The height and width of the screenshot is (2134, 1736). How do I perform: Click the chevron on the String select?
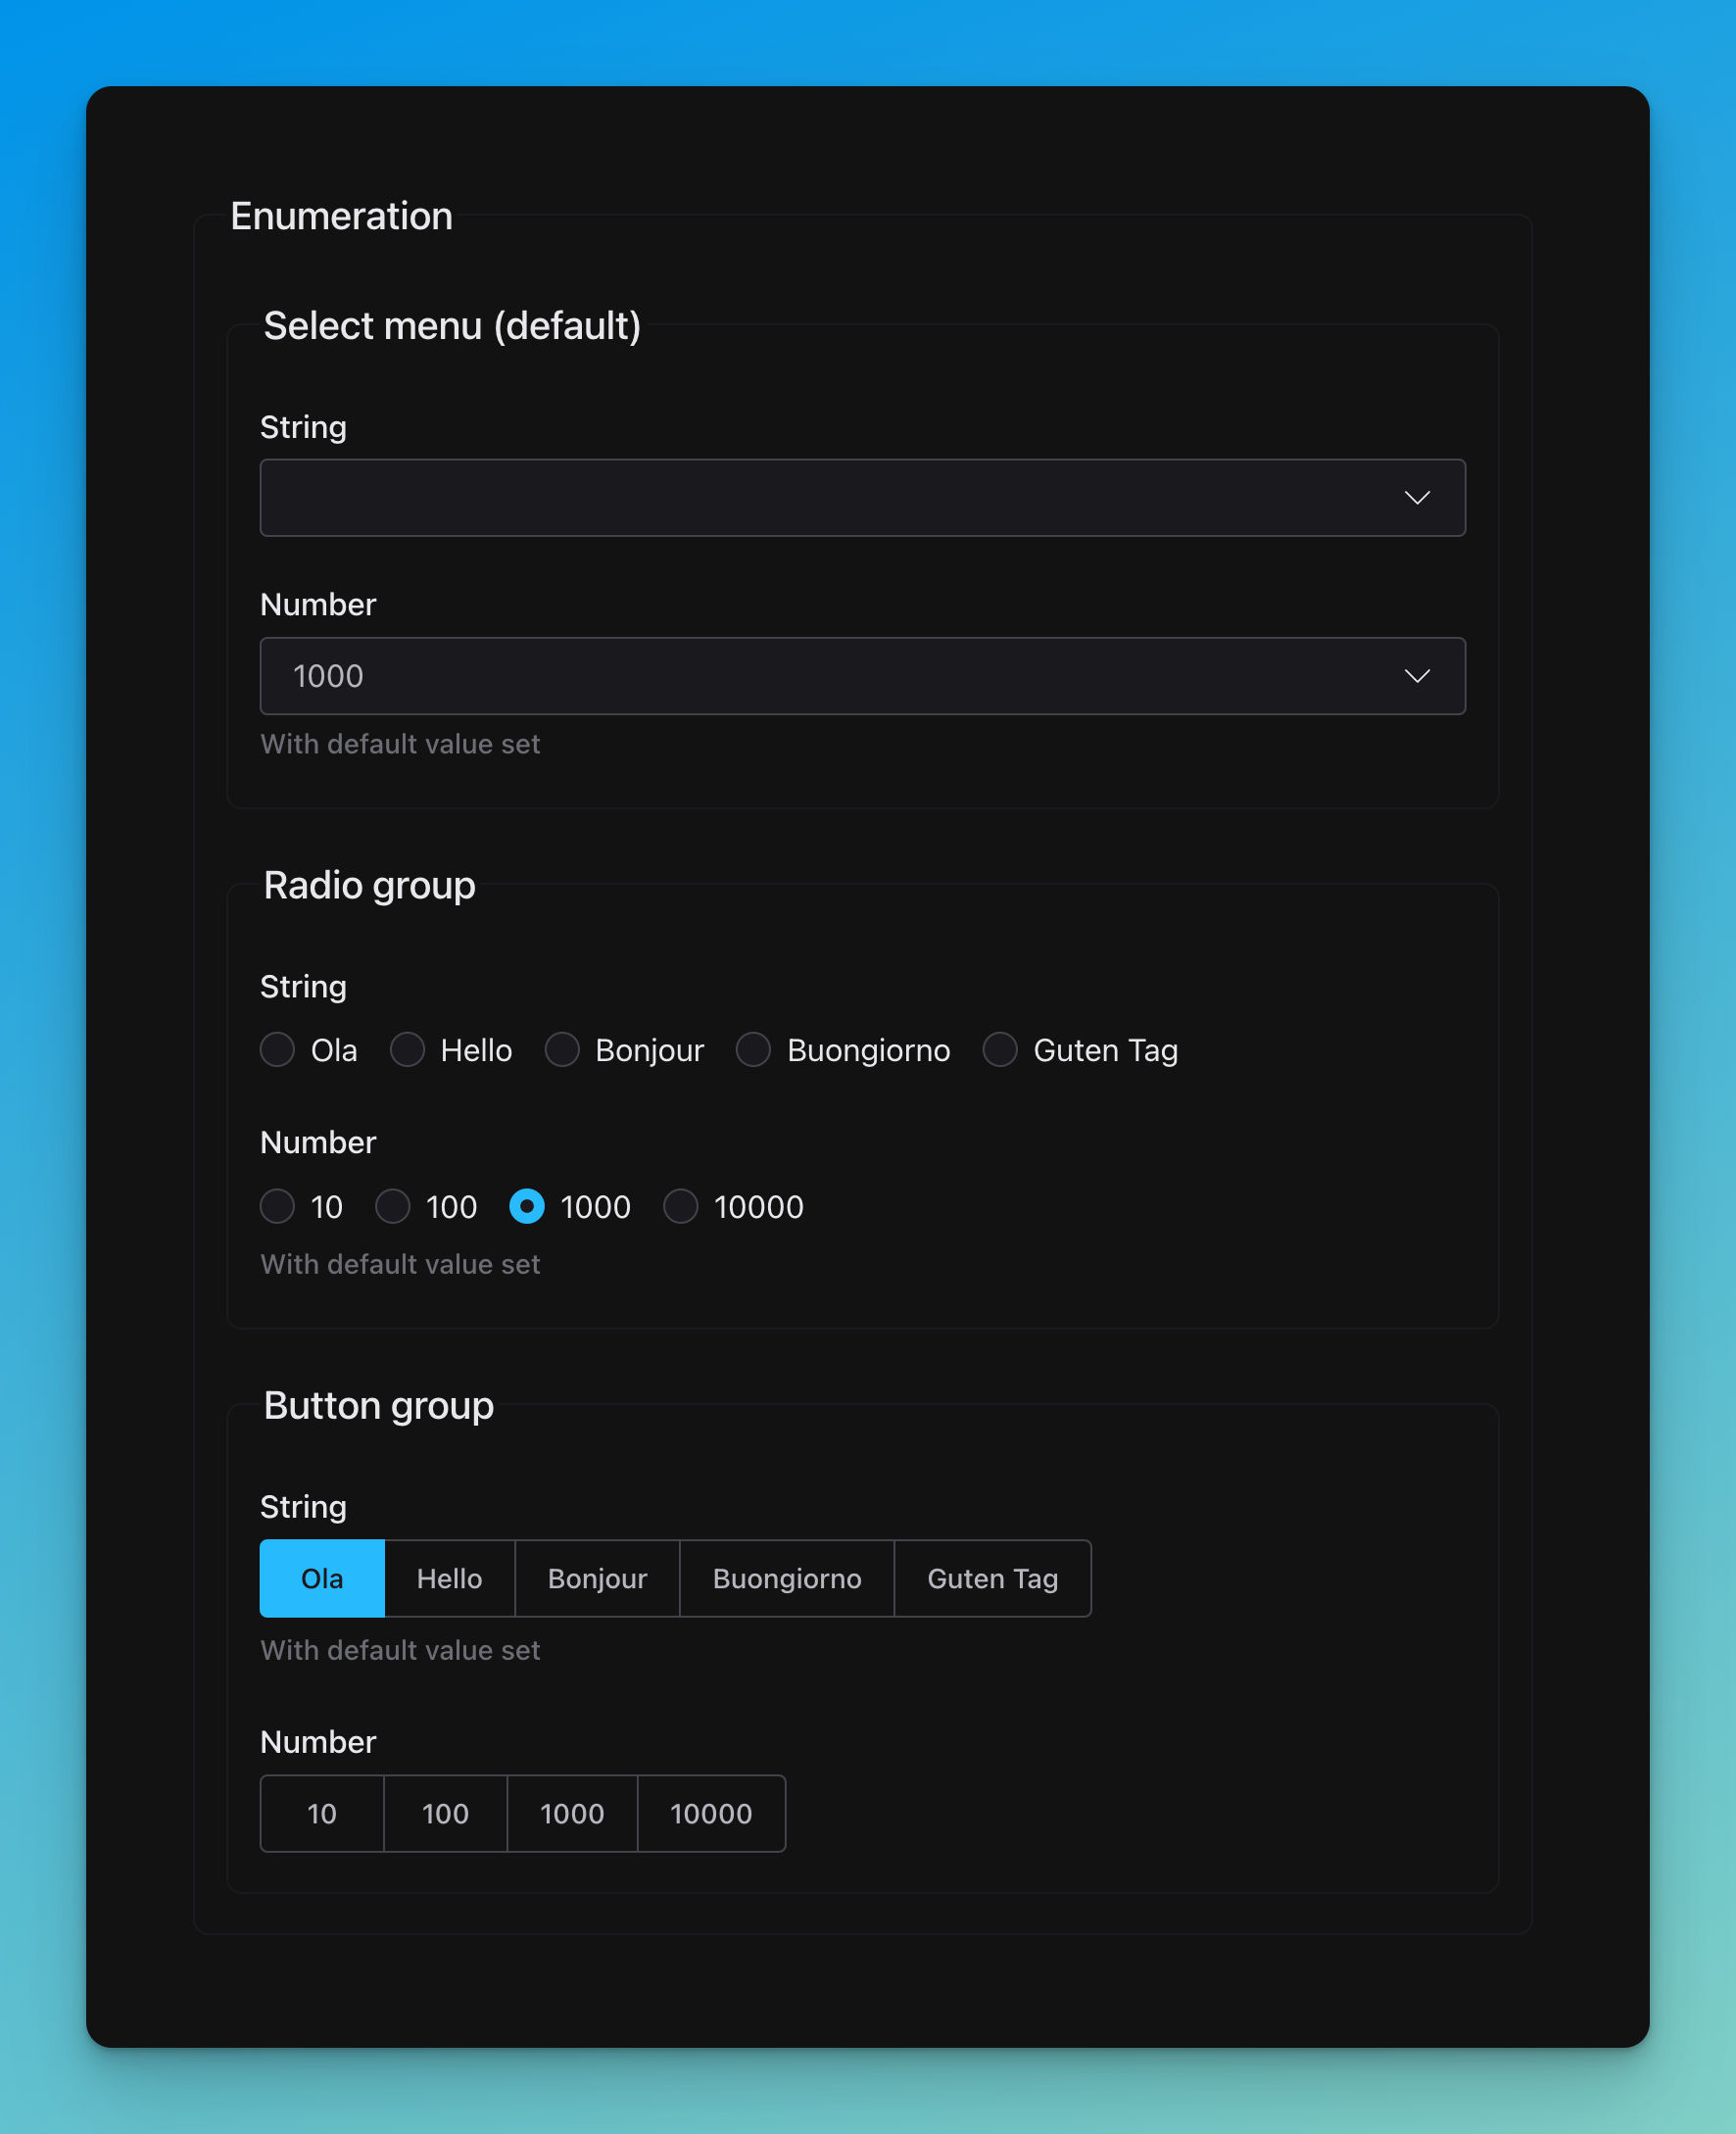(x=1417, y=498)
